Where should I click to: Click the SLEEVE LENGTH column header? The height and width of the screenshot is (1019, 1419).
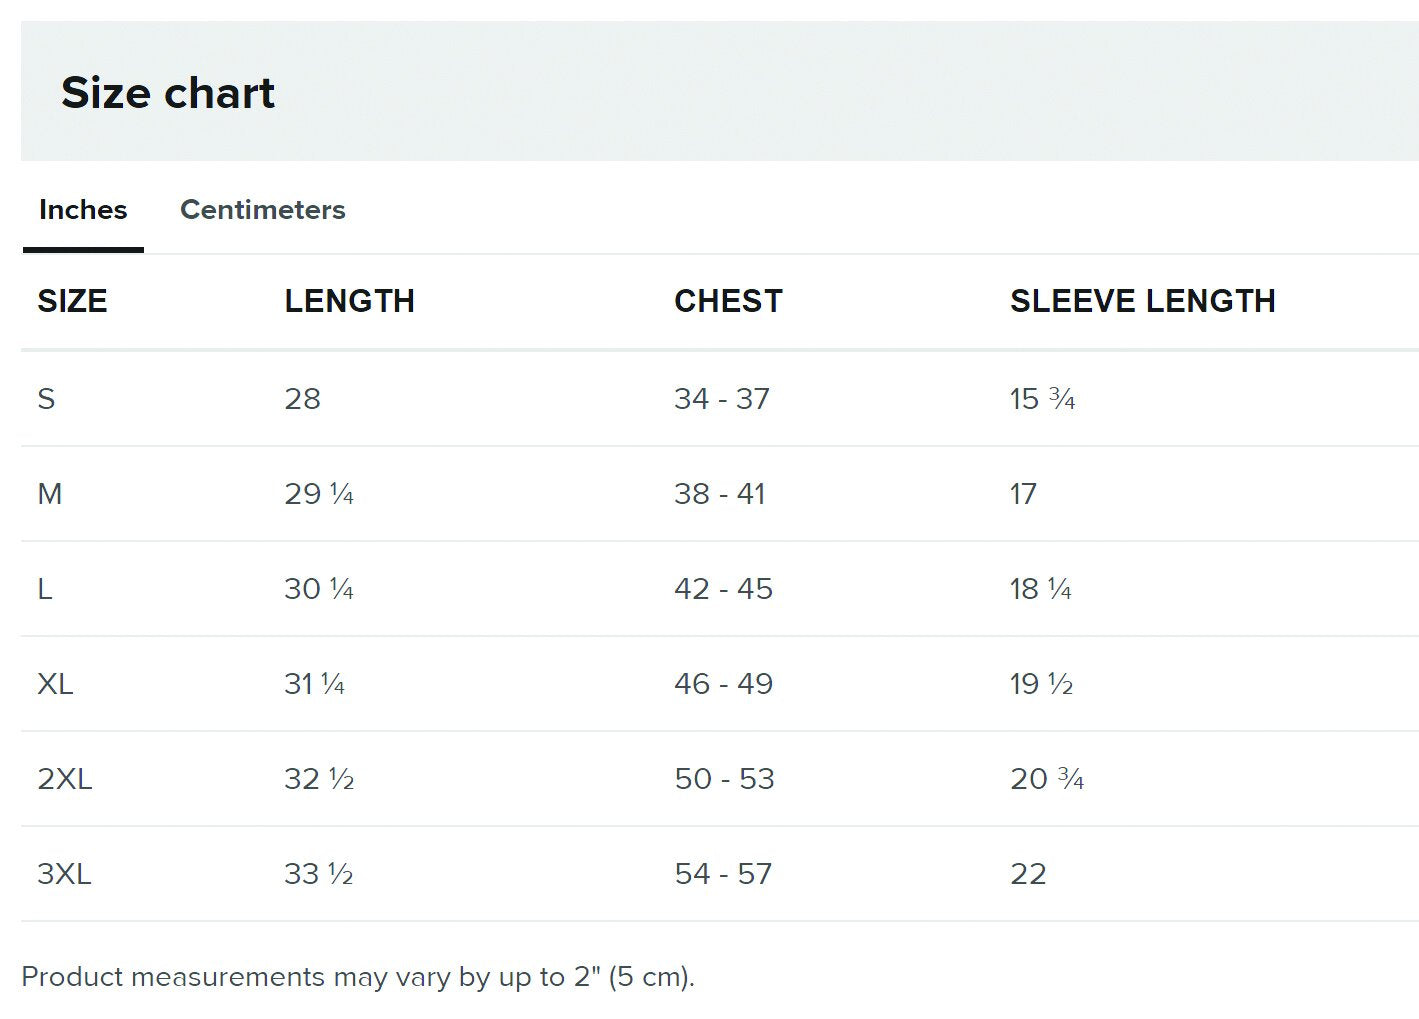coord(1142,301)
